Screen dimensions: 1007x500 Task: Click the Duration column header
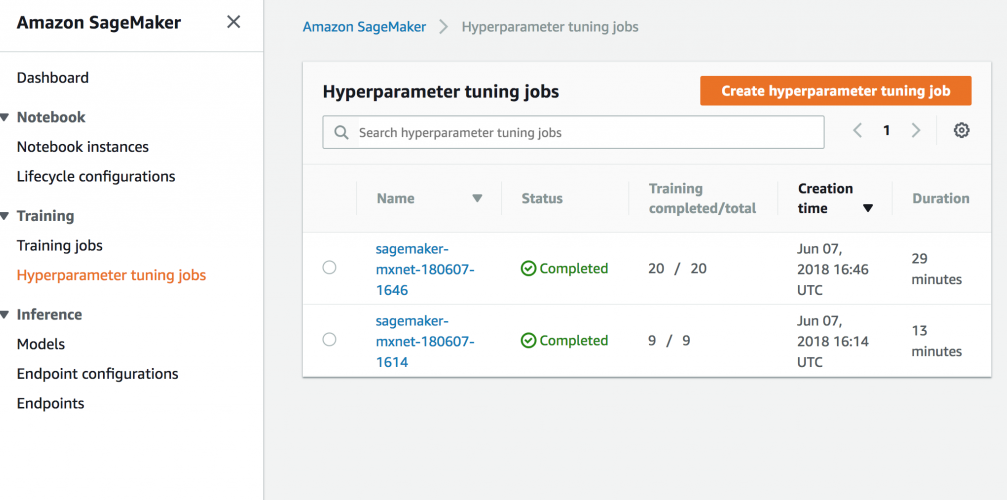point(941,198)
